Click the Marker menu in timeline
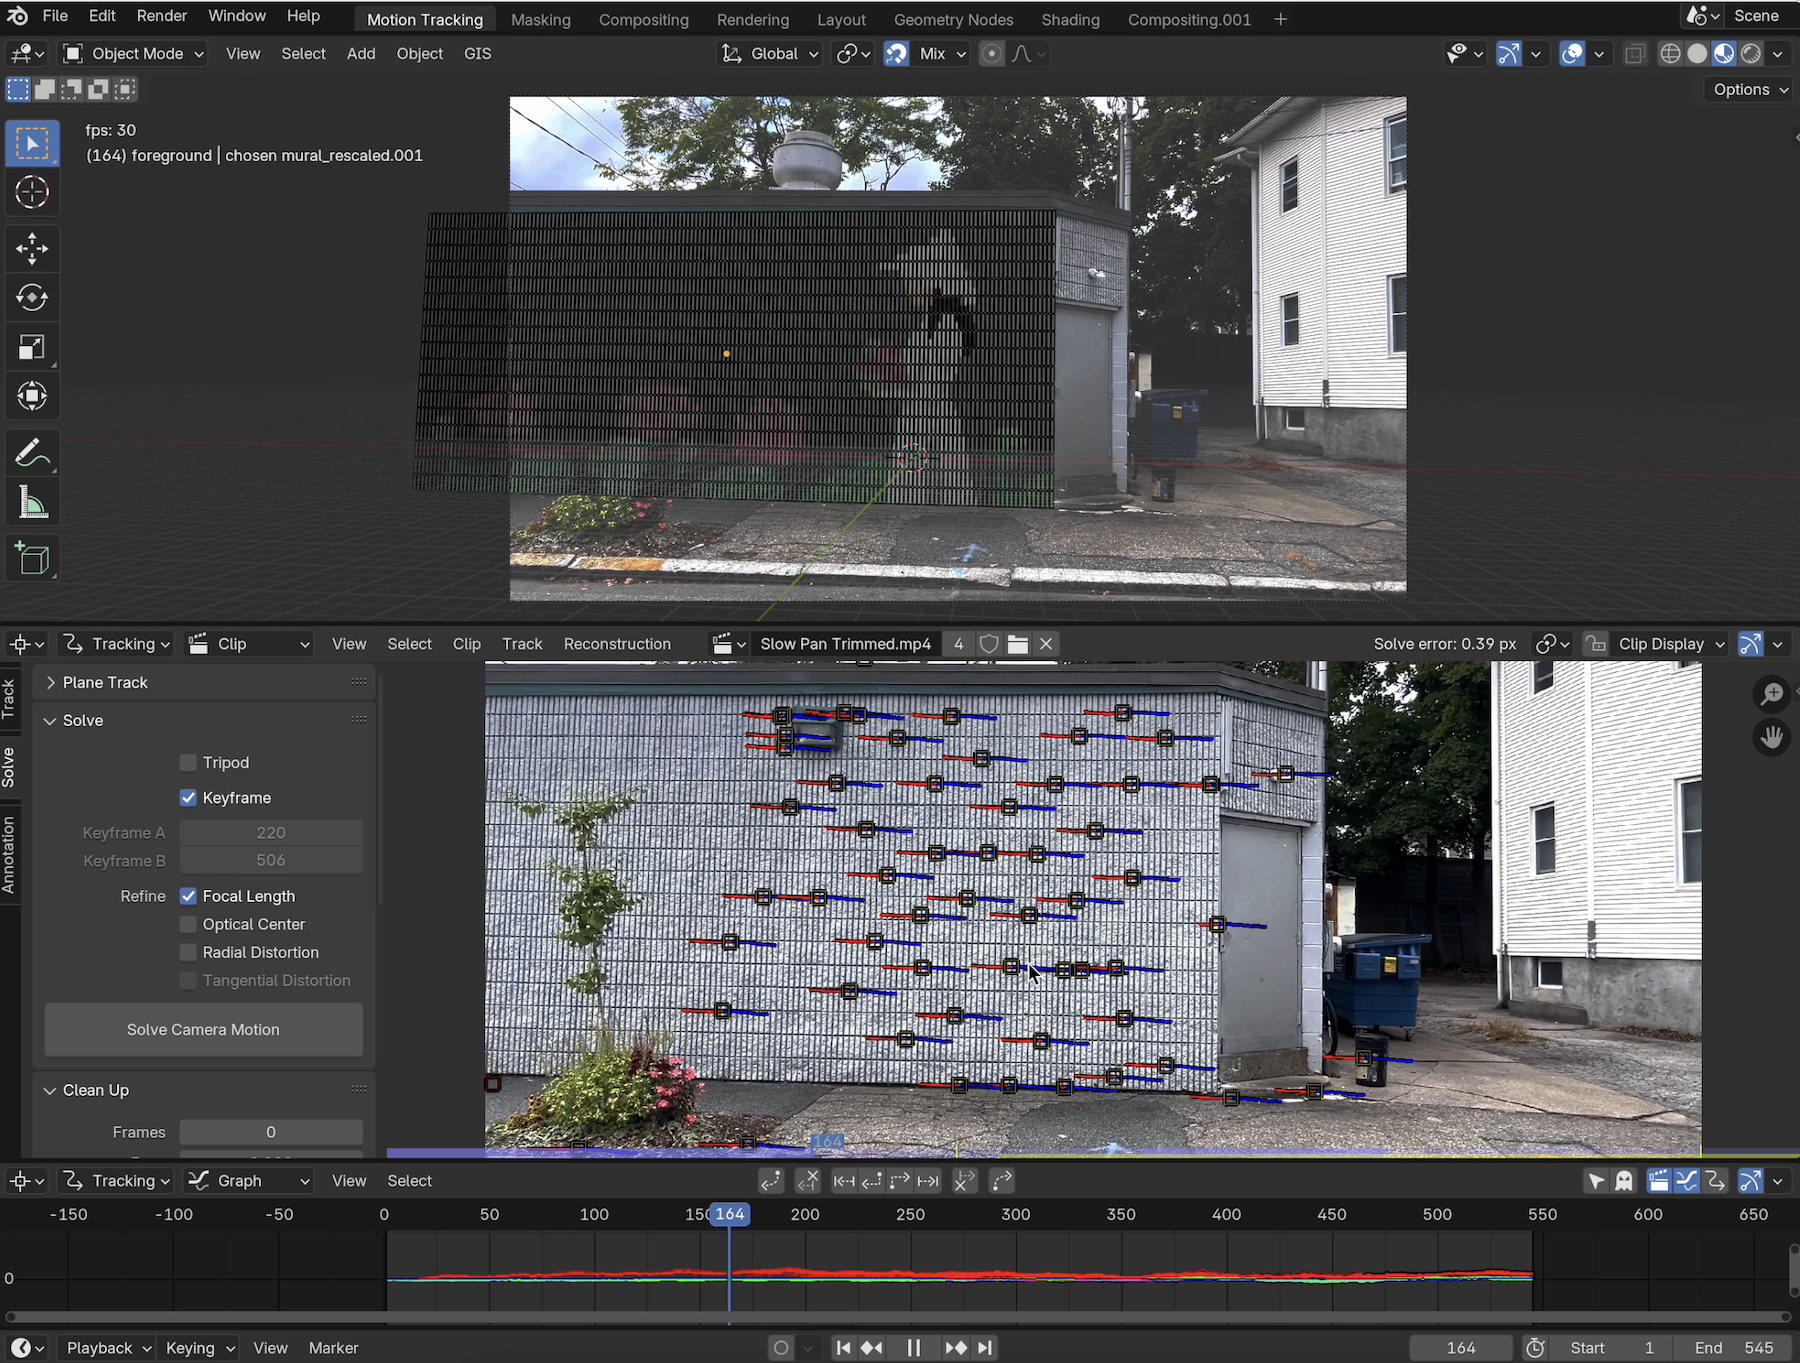Viewport: 1800px width, 1363px height. click(x=333, y=1348)
